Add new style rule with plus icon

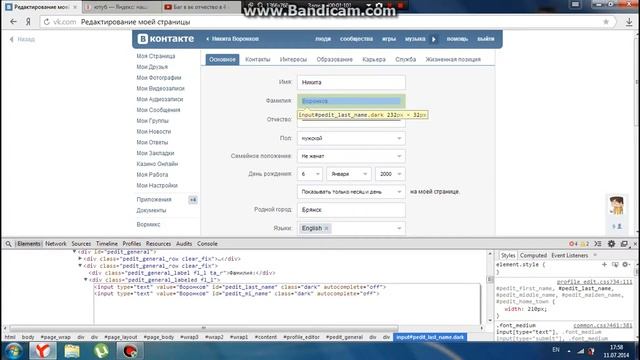click(x=604, y=264)
